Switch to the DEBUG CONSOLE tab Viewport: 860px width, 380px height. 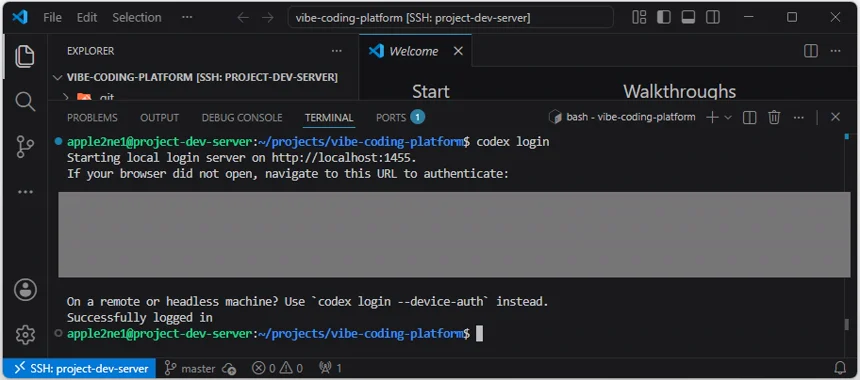coord(242,117)
